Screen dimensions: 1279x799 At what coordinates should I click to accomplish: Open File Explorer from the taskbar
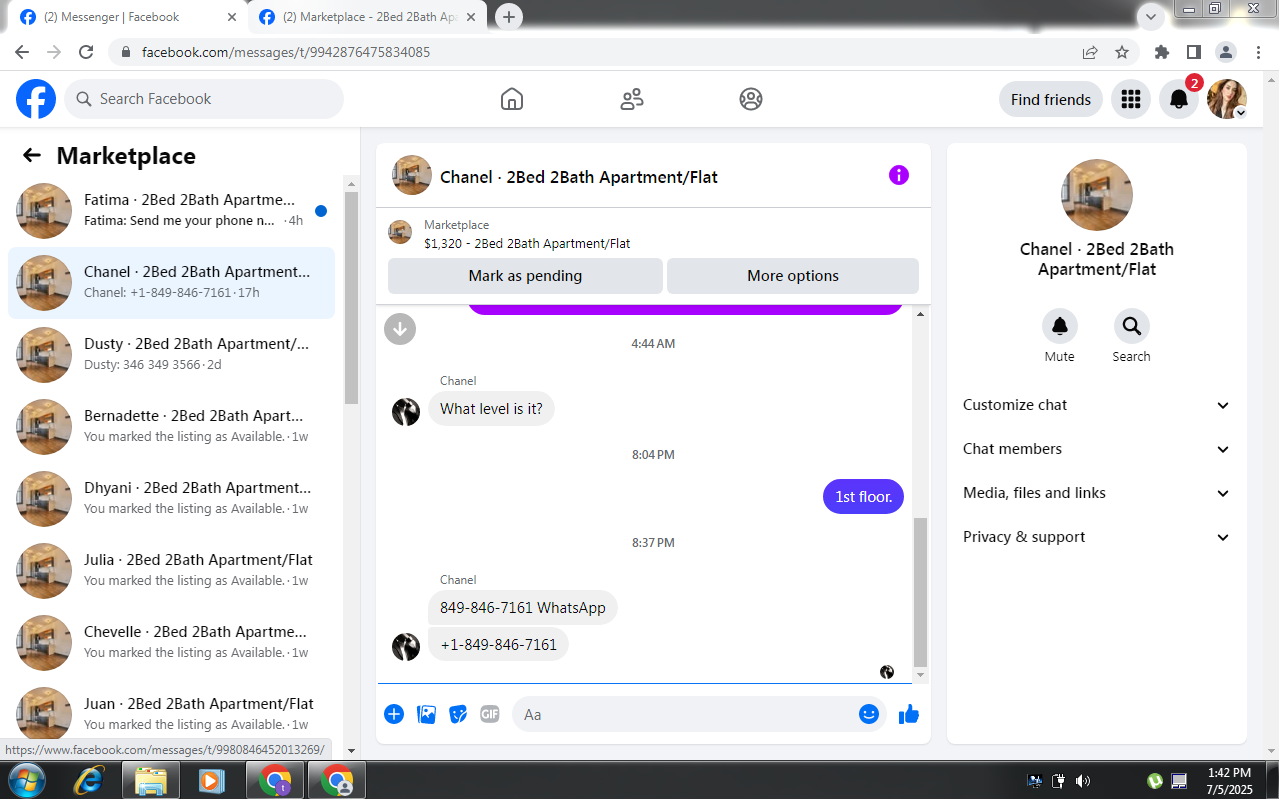pos(151,780)
